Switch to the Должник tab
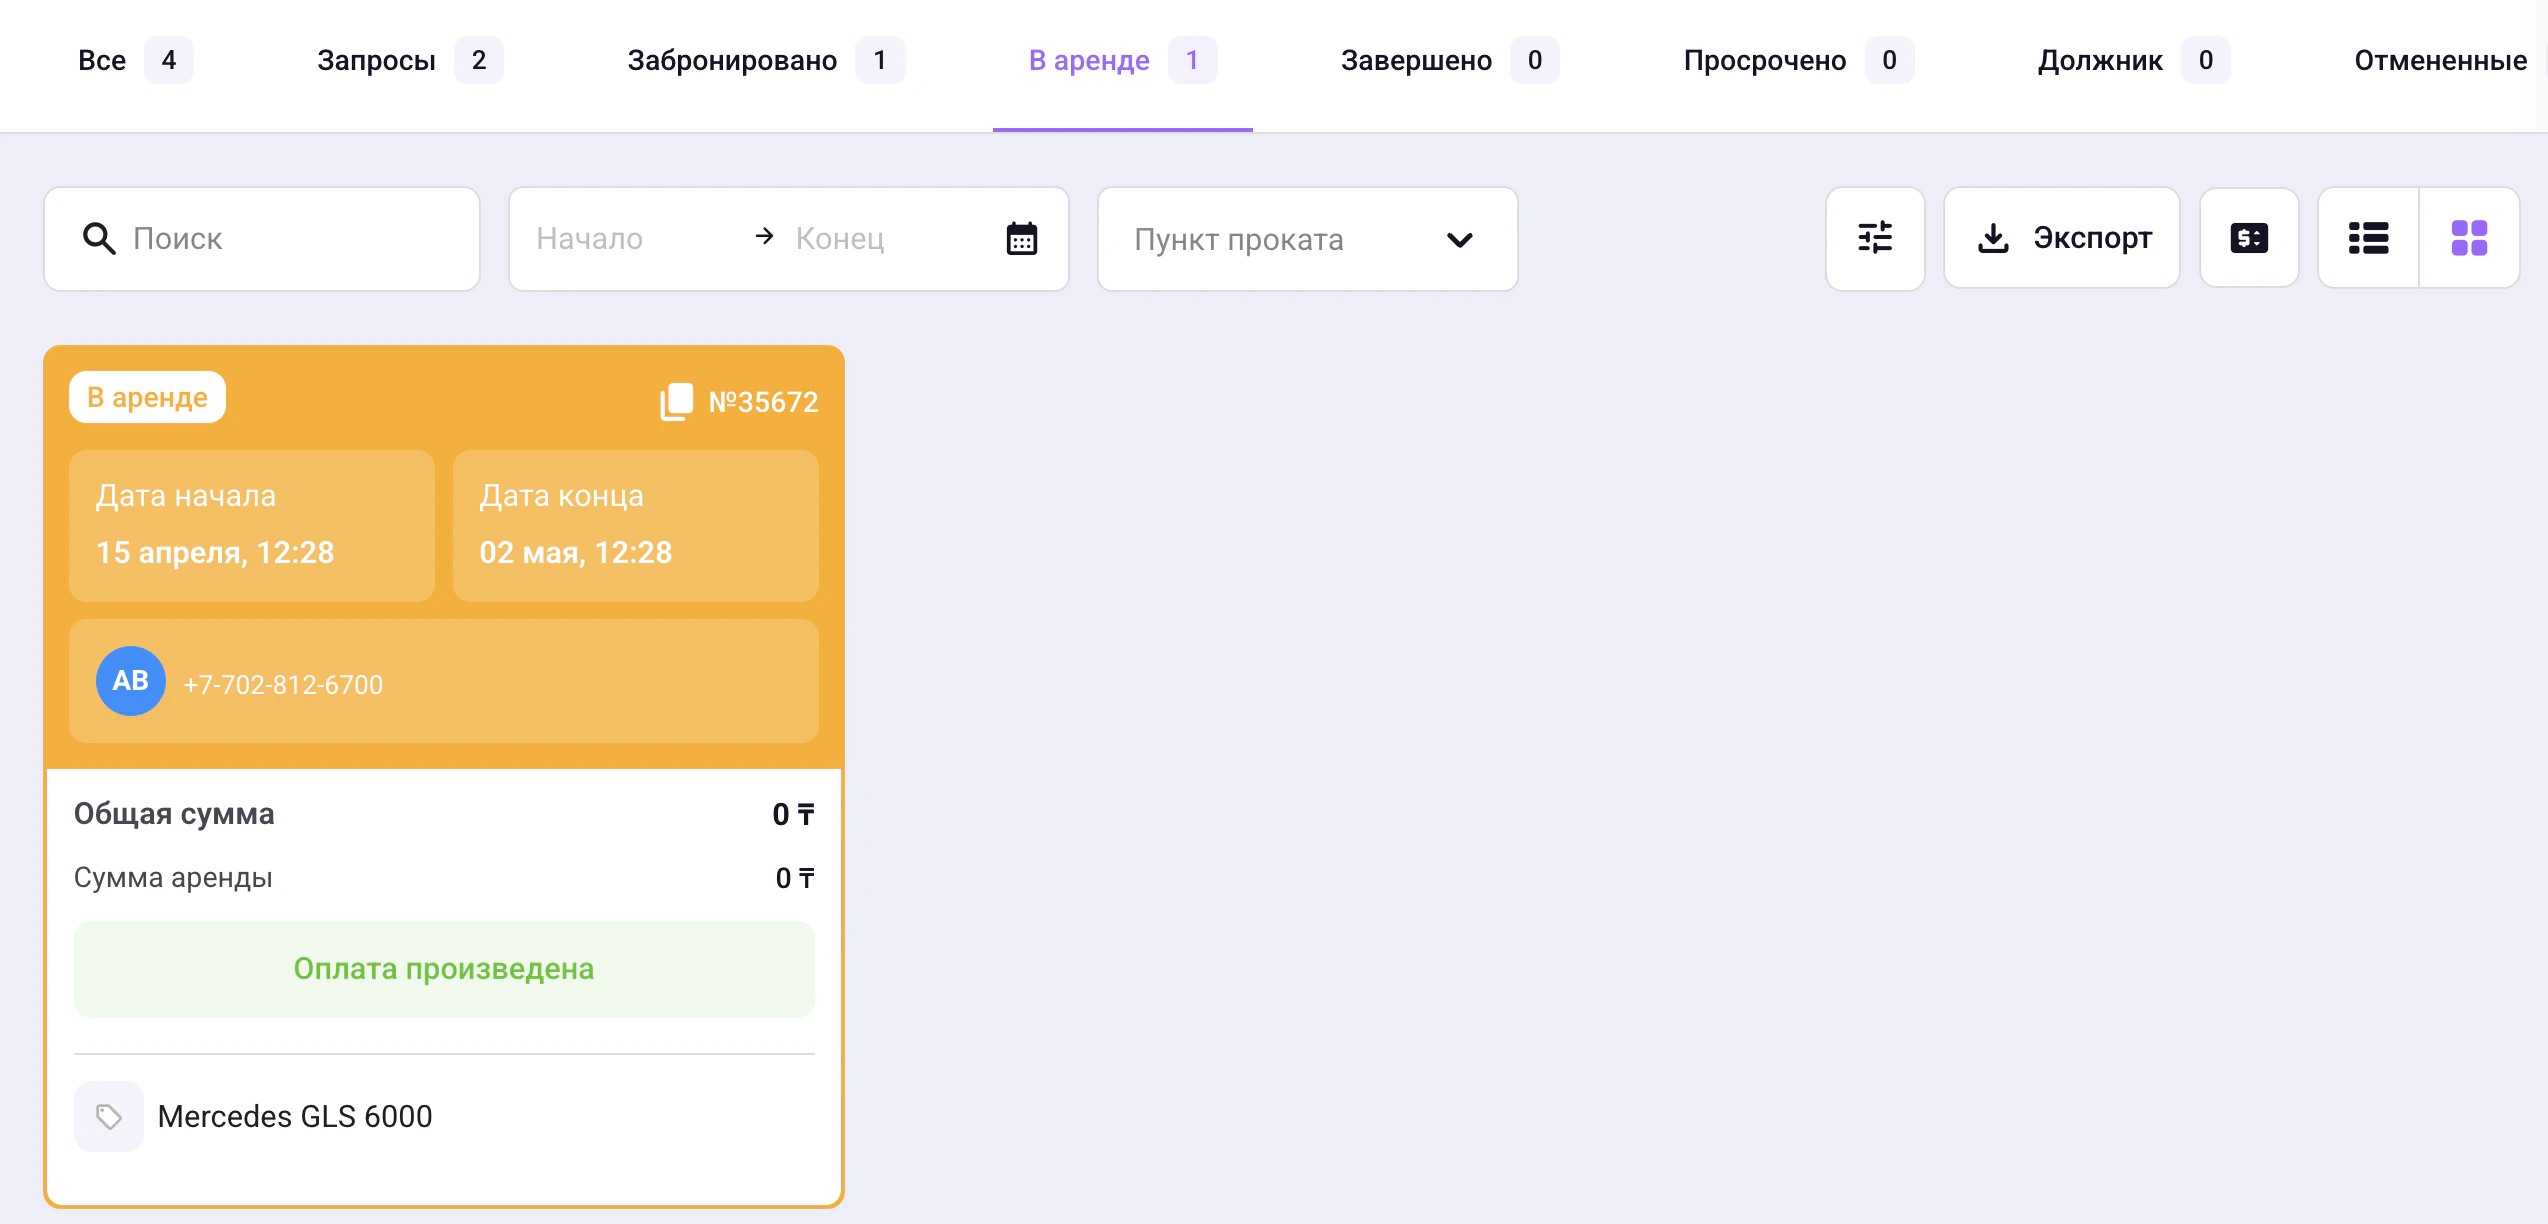 (2098, 60)
